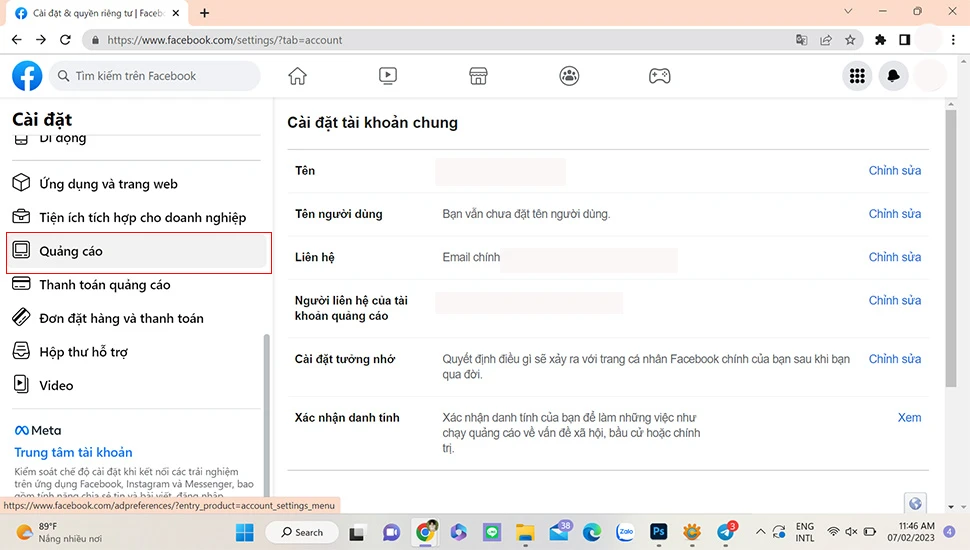Open the weather widget 89°F
This screenshot has width=970, height=550.
59,532
